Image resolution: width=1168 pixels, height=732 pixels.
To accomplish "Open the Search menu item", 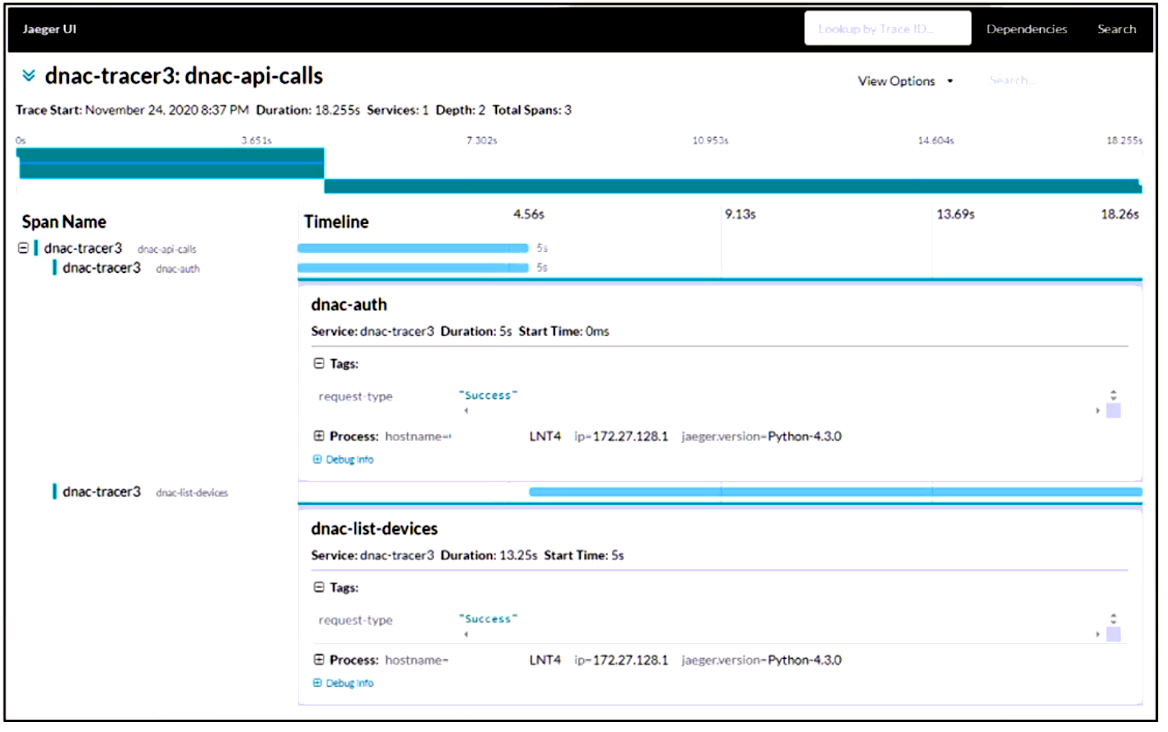I will (1116, 29).
